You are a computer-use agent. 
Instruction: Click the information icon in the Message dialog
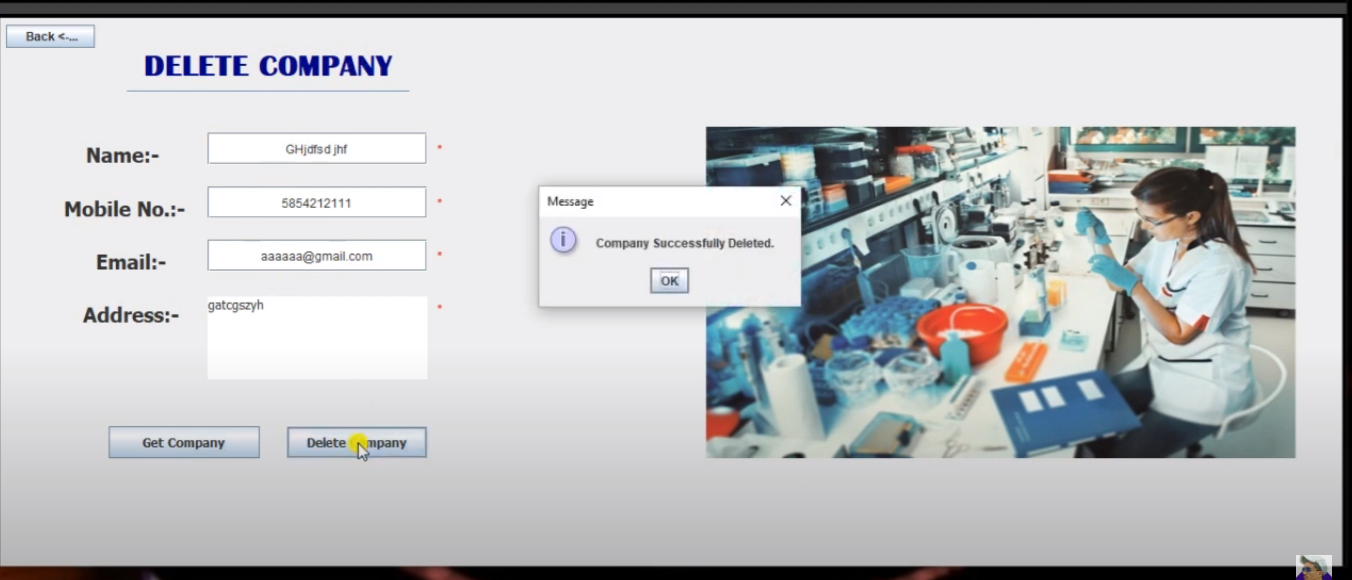click(563, 241)
